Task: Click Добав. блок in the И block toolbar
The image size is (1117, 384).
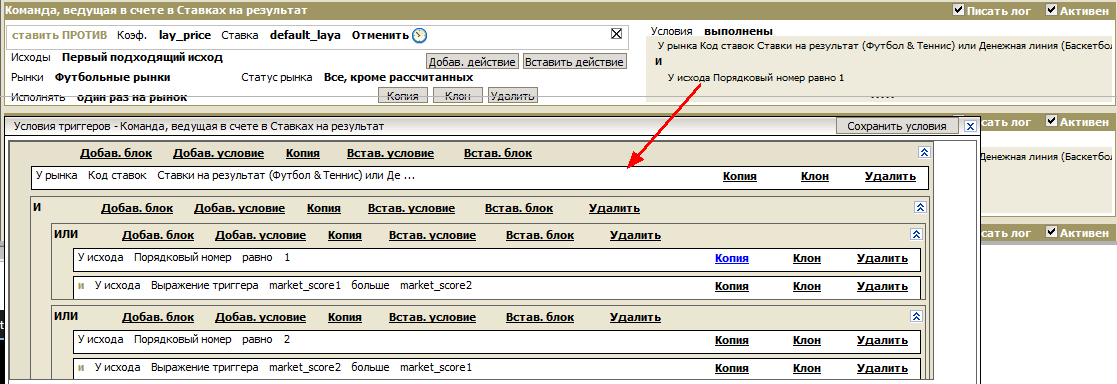Action: coord(137,208)
